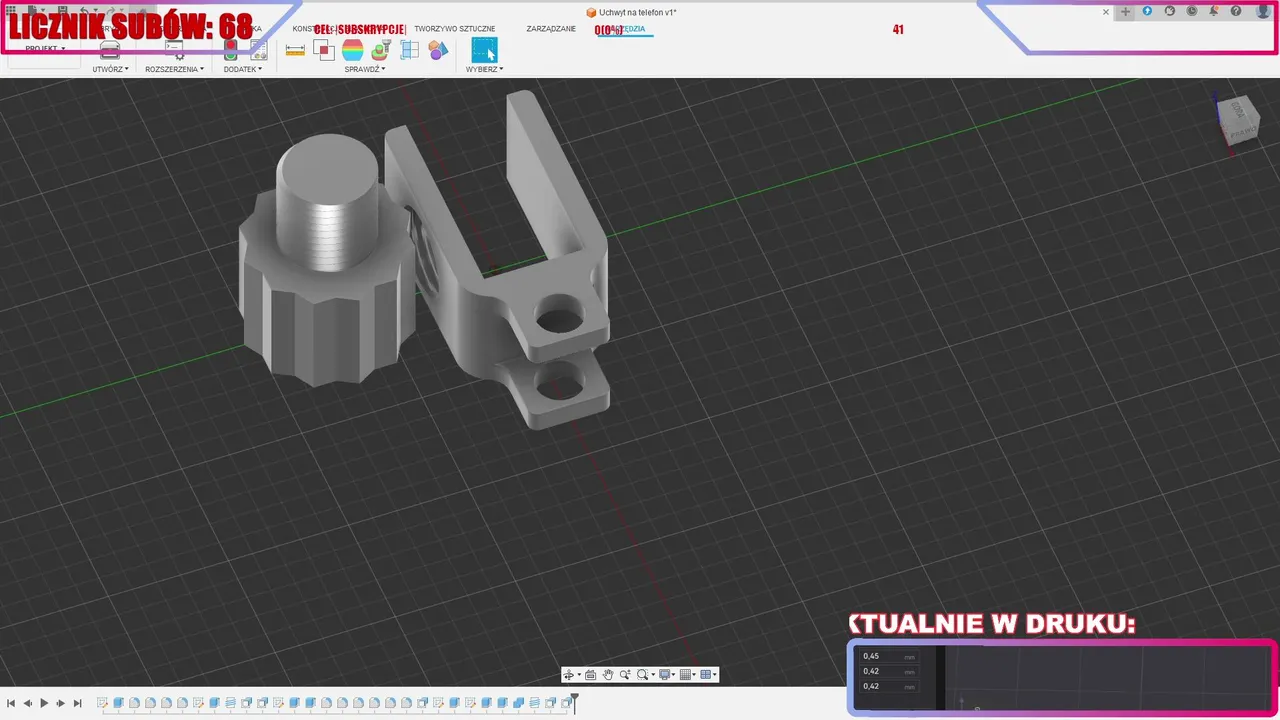Open the Help question-mark icon
Image resolution: width=1280 pixels, height=720 pixels.
tap(1237, 11)
